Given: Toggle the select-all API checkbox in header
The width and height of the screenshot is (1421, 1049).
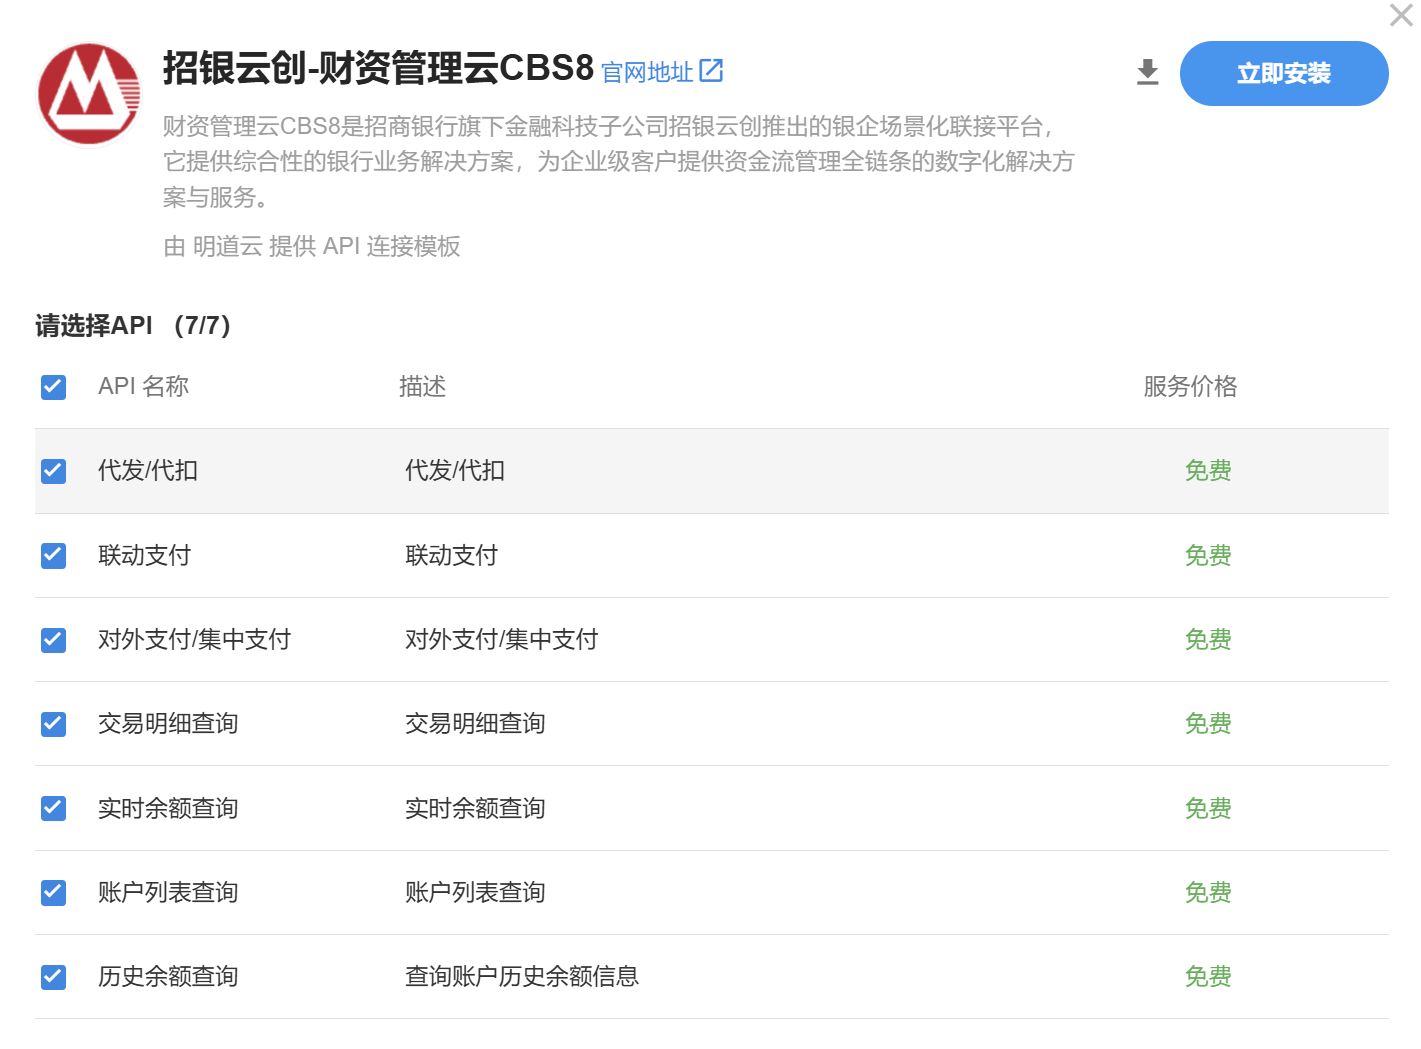Looking at the screenshot, I should 53,387.
